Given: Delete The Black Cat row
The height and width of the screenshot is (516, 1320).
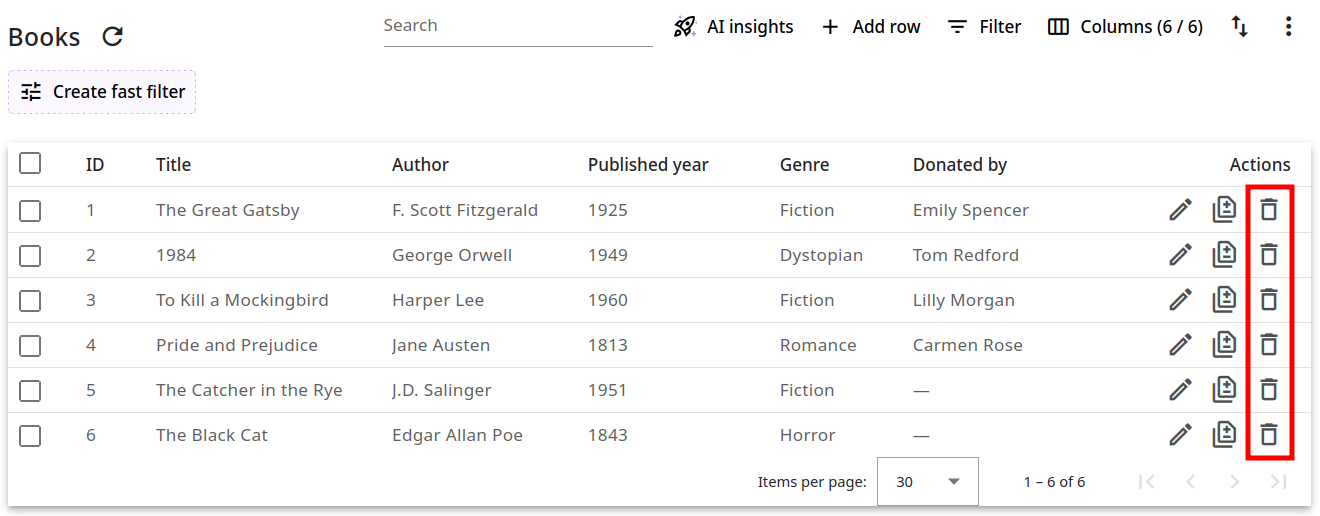Looking at the screenshot, I should tap(1268, 435).
